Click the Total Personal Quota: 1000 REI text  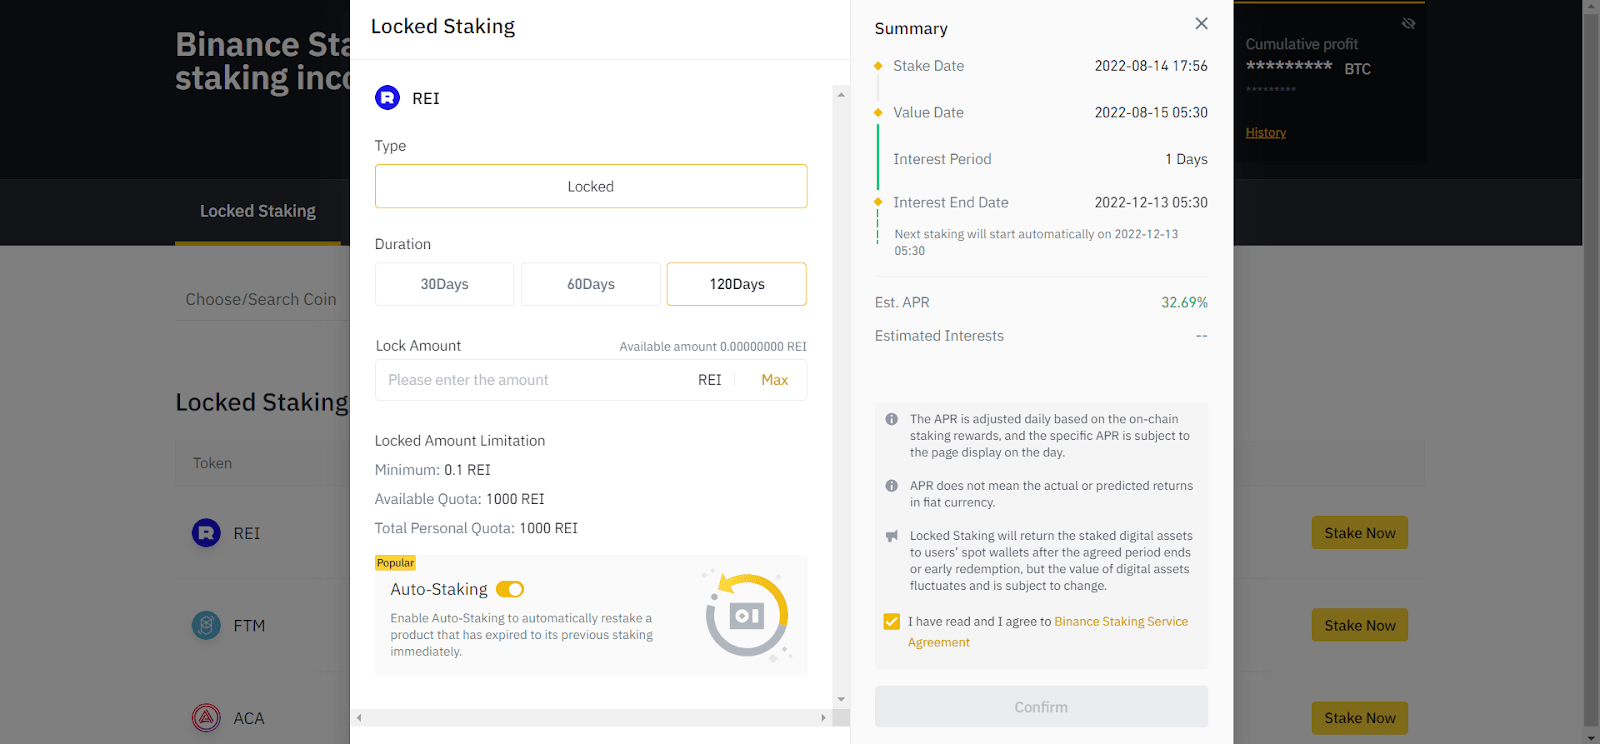point(476,528)
